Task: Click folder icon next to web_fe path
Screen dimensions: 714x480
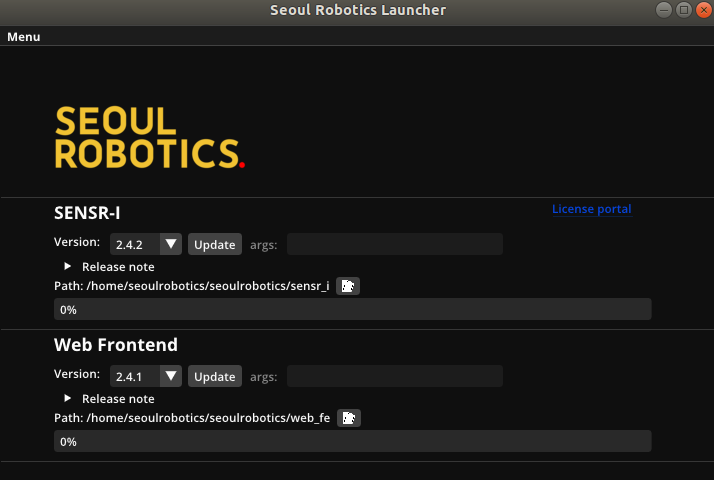Action: (x=349, y=418)
